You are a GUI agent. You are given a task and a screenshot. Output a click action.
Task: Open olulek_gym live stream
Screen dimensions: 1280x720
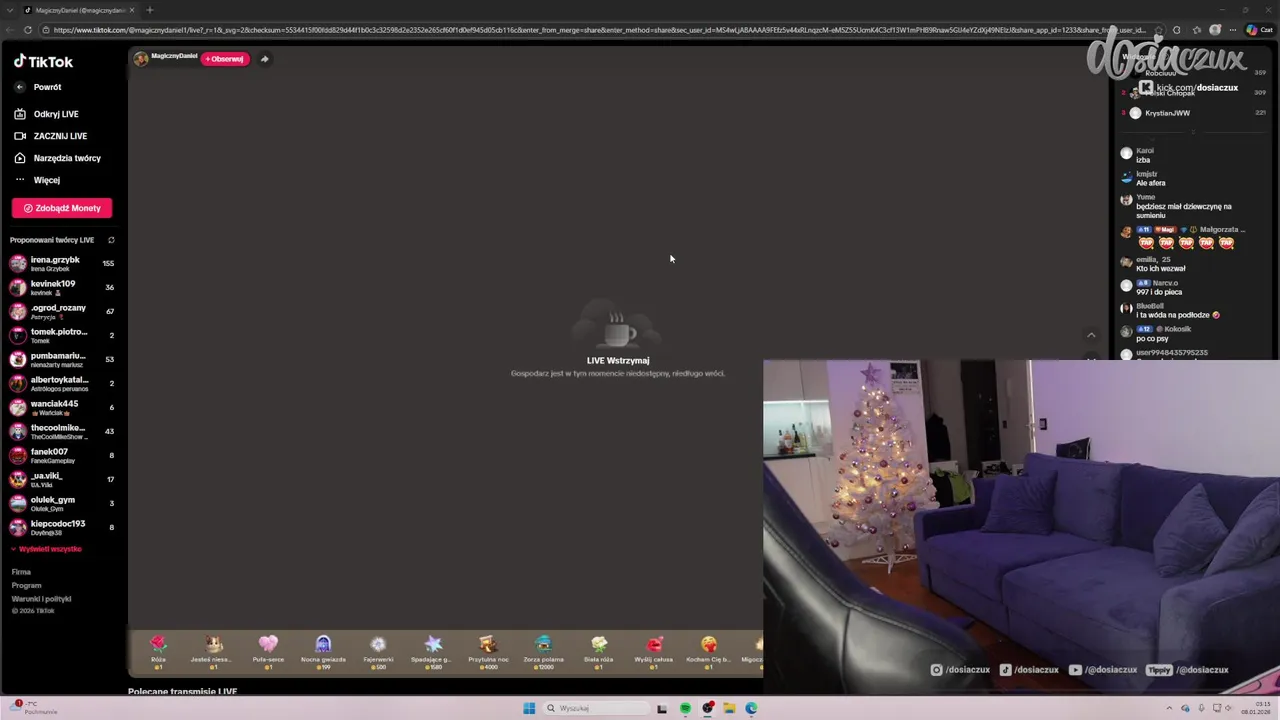[x=62, y=504]
